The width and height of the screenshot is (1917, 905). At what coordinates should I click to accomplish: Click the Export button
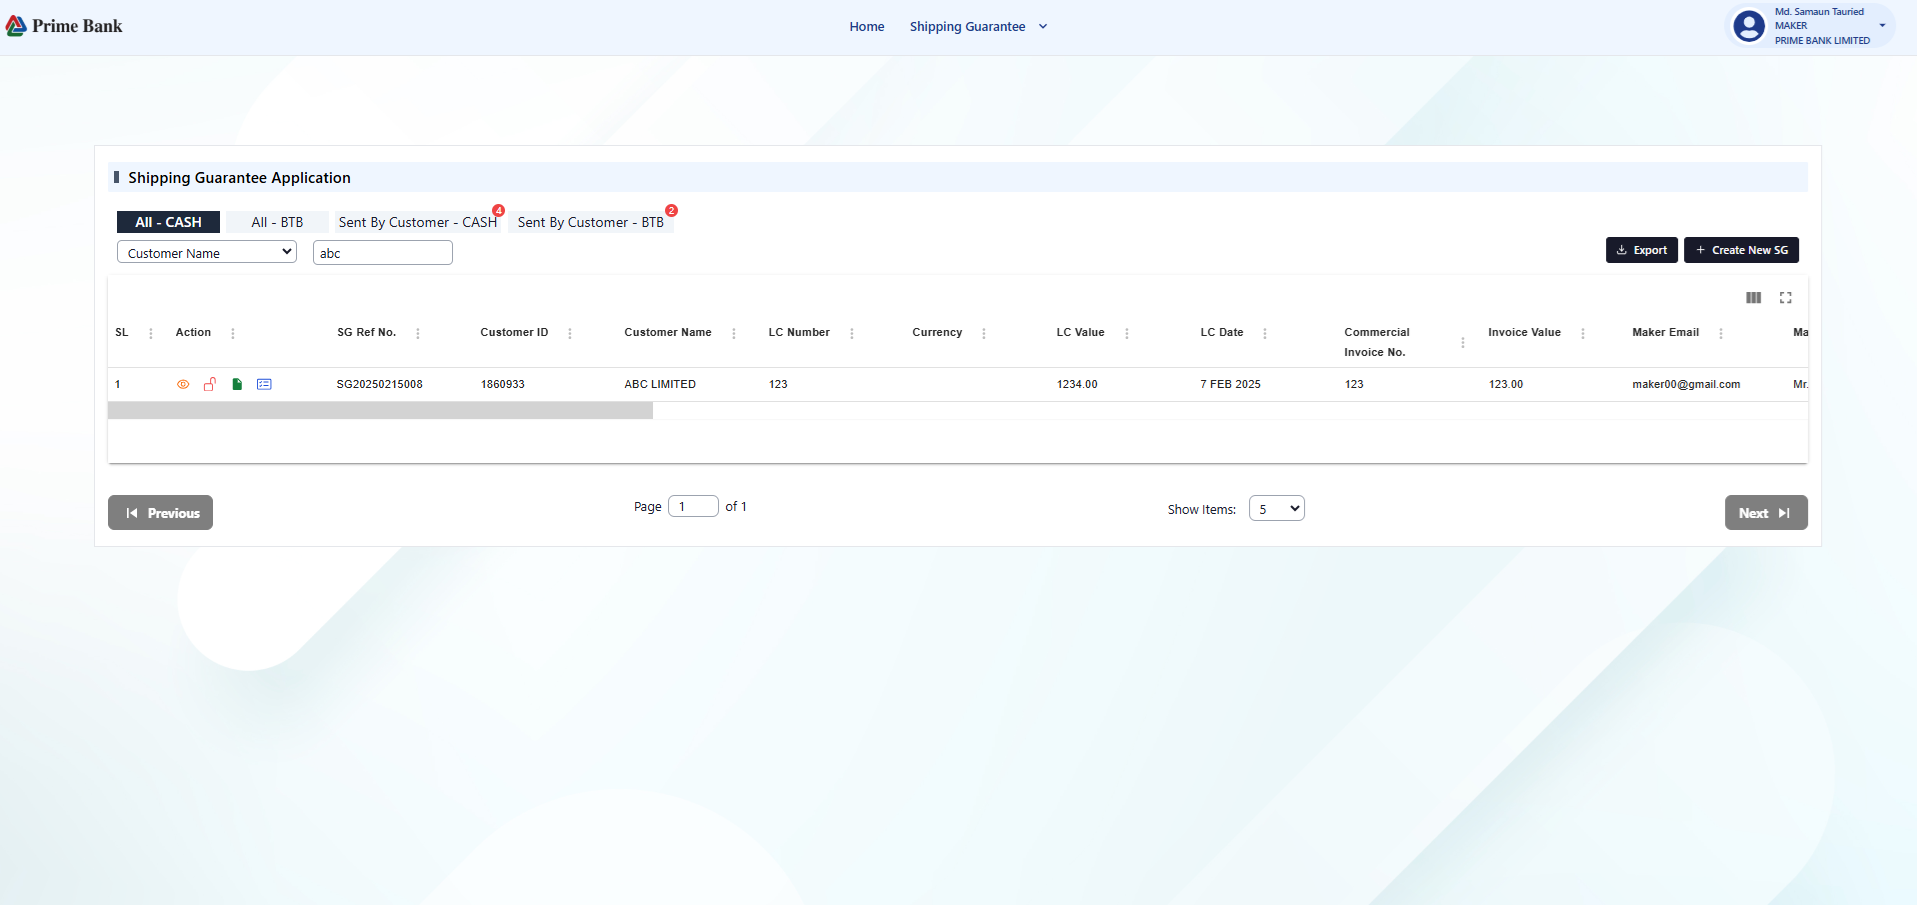coord(1642,250)
